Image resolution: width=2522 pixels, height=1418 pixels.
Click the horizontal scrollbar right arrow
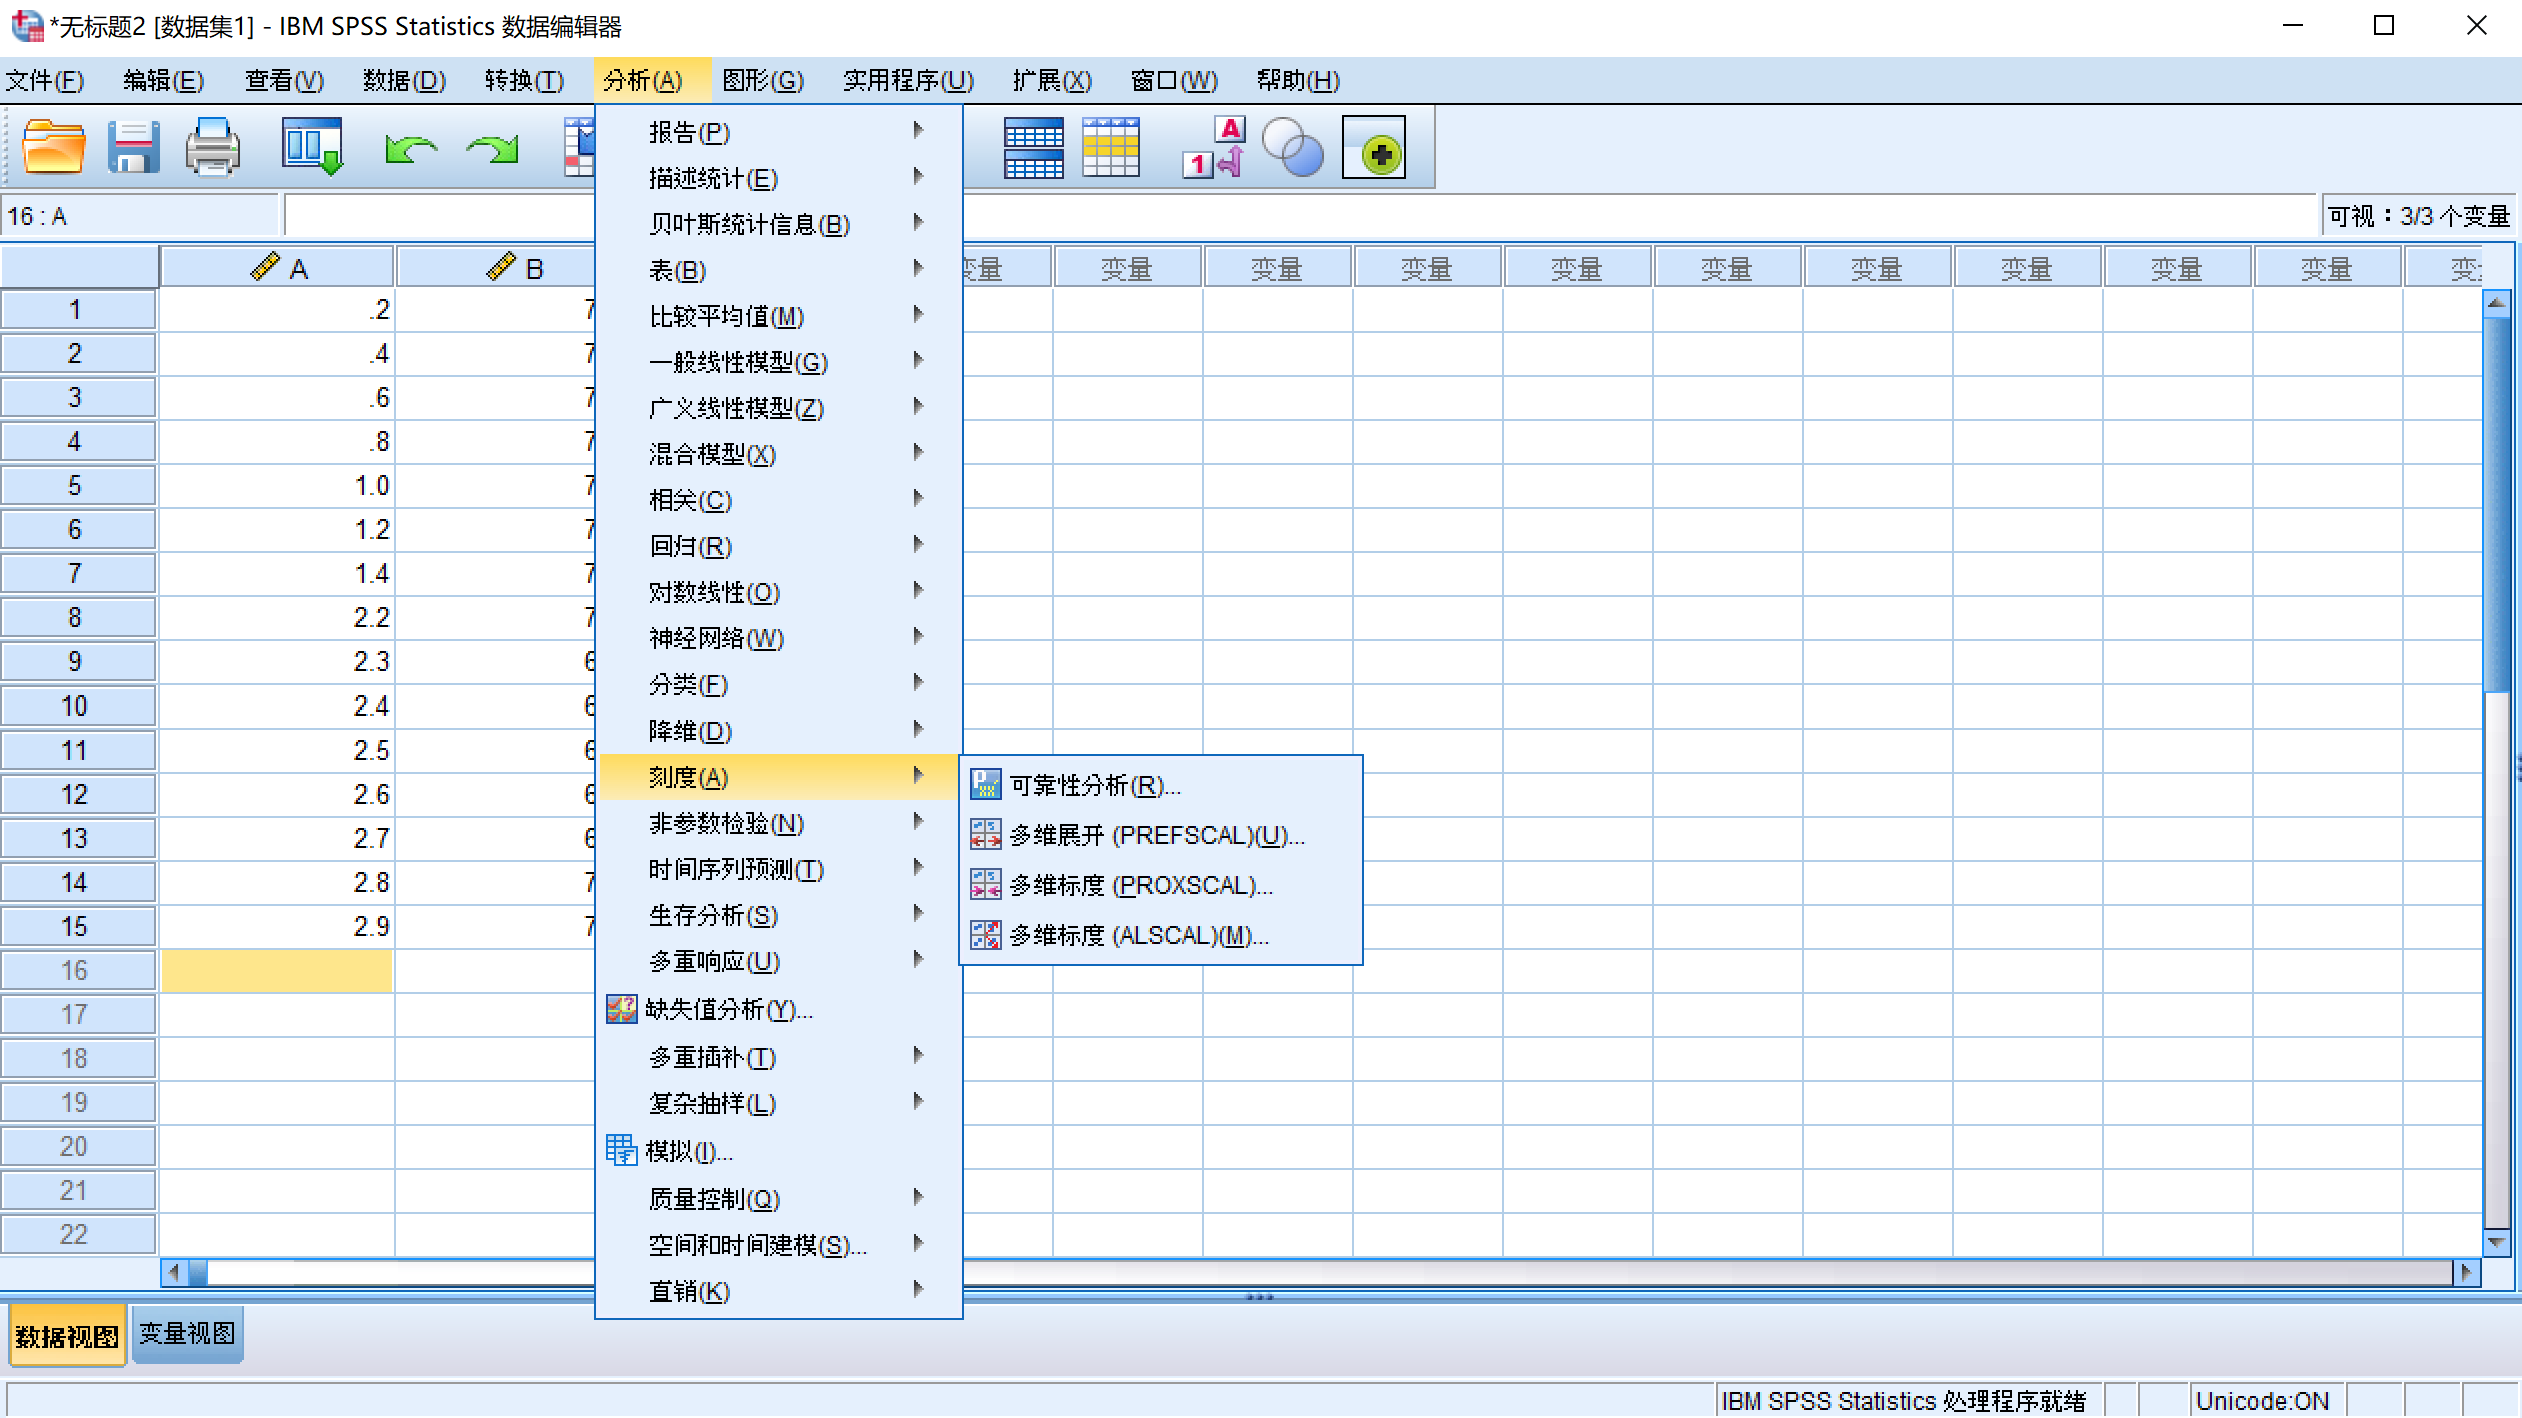2466,1272
